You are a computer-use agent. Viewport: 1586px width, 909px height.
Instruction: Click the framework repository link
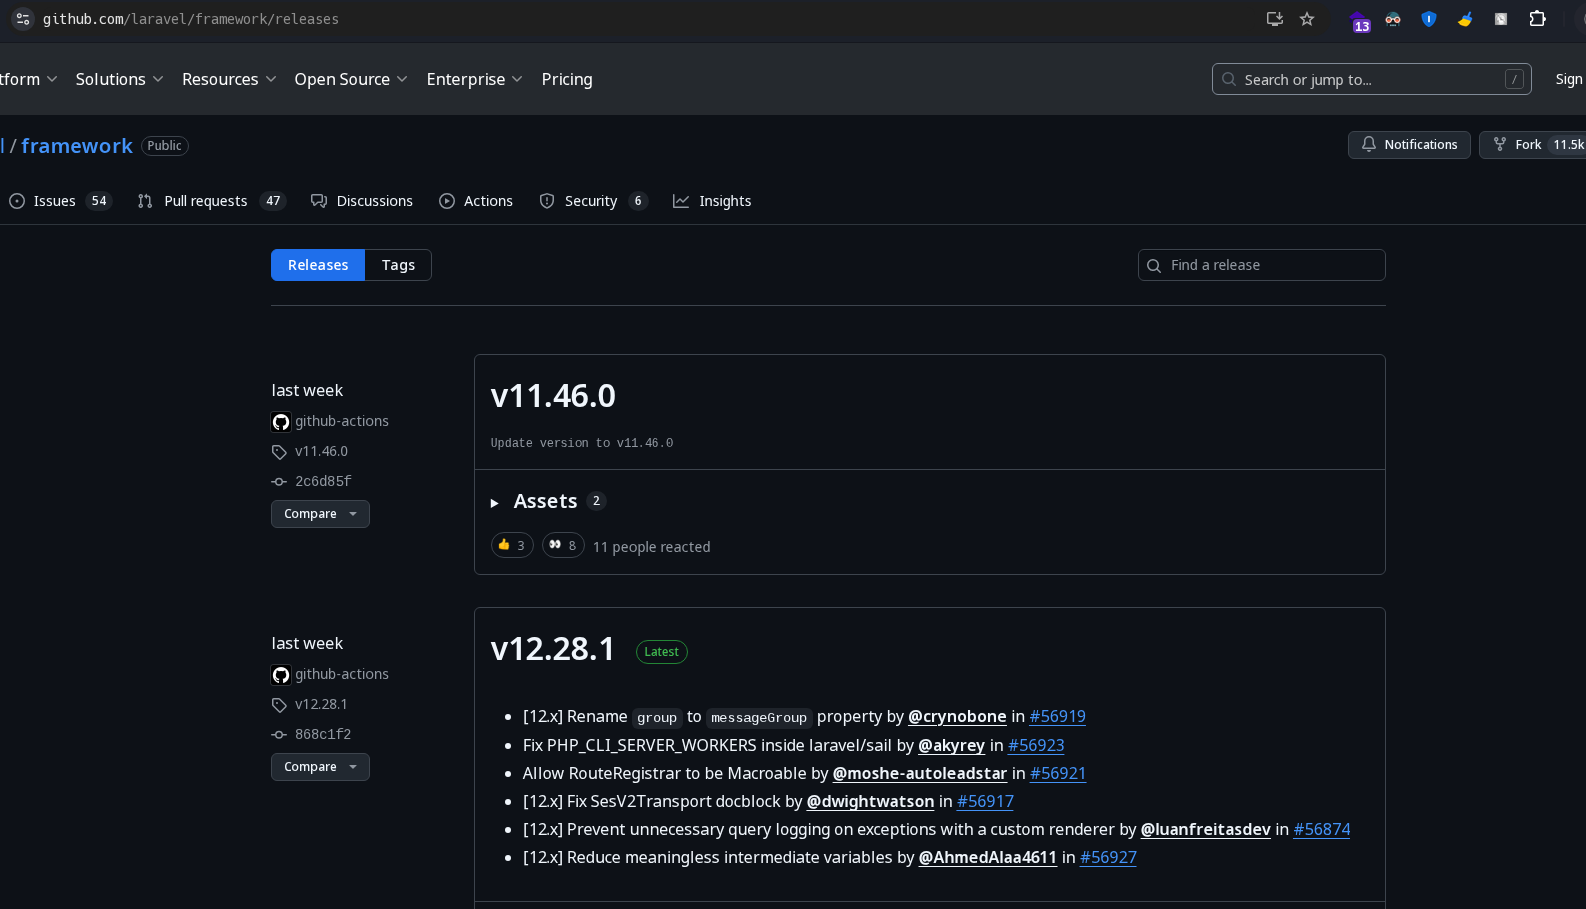click(x=77, y=146)
